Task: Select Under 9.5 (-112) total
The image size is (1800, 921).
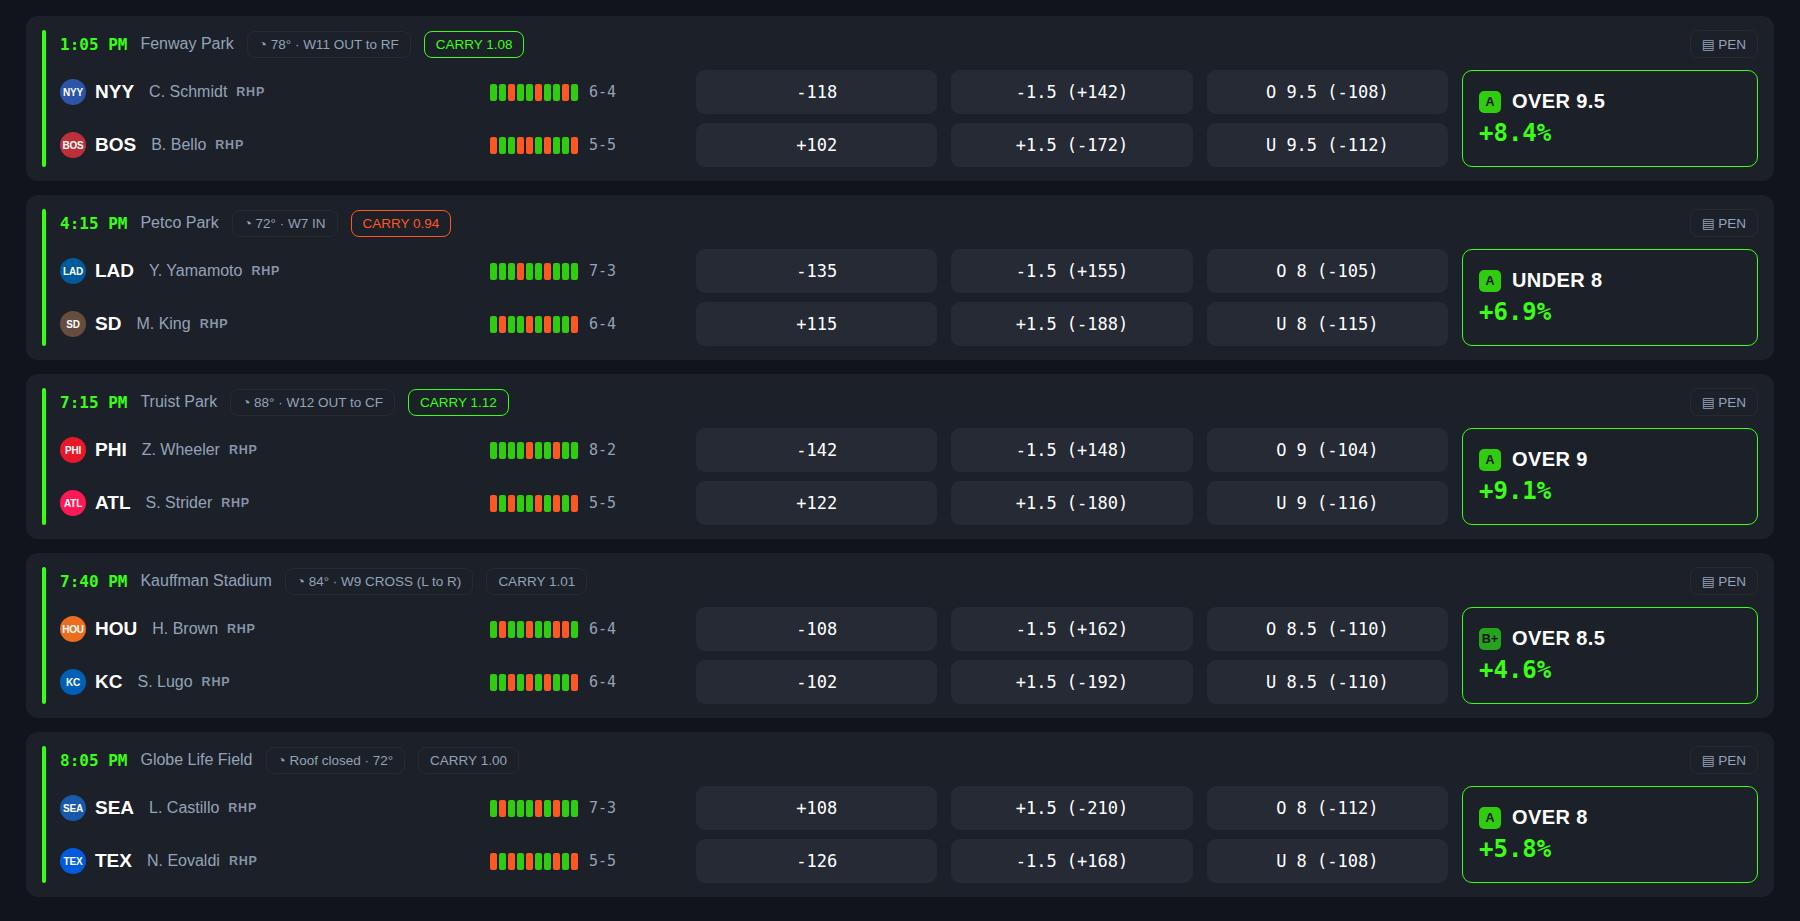Action: coord(1327,145)
